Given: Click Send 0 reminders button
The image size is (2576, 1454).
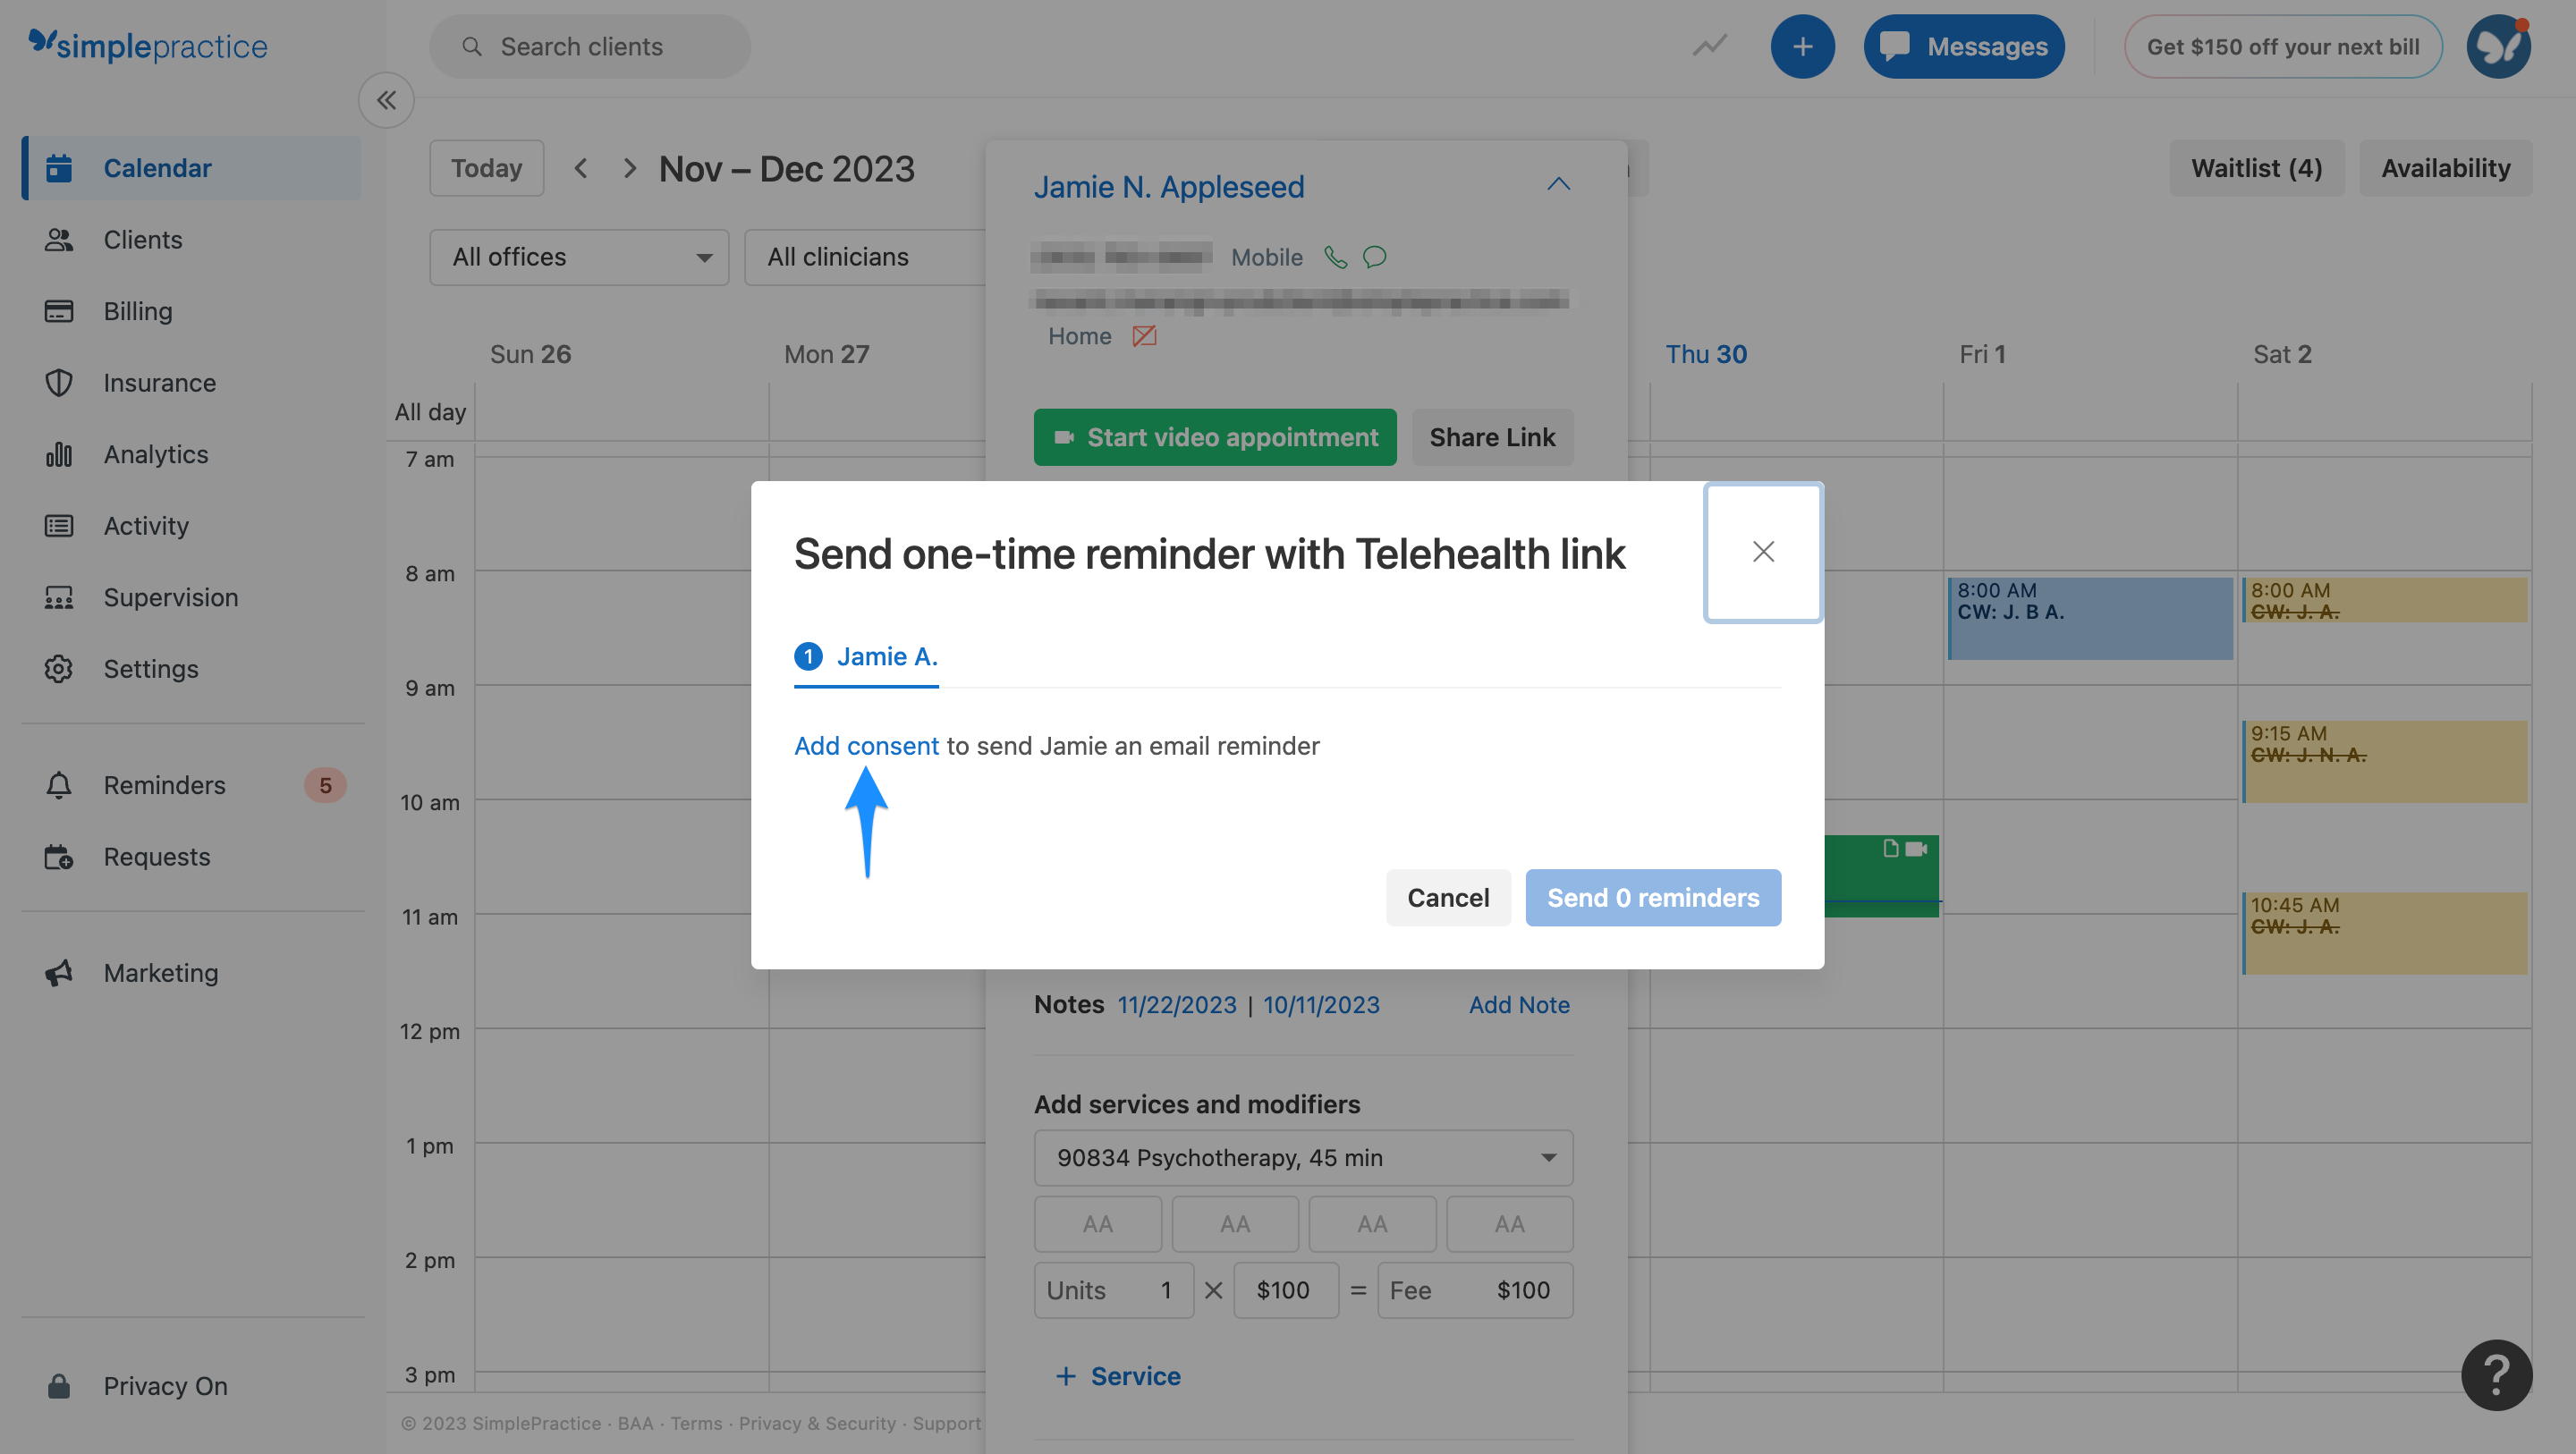Looking at the screenshot, I should tap(1653, 897).
